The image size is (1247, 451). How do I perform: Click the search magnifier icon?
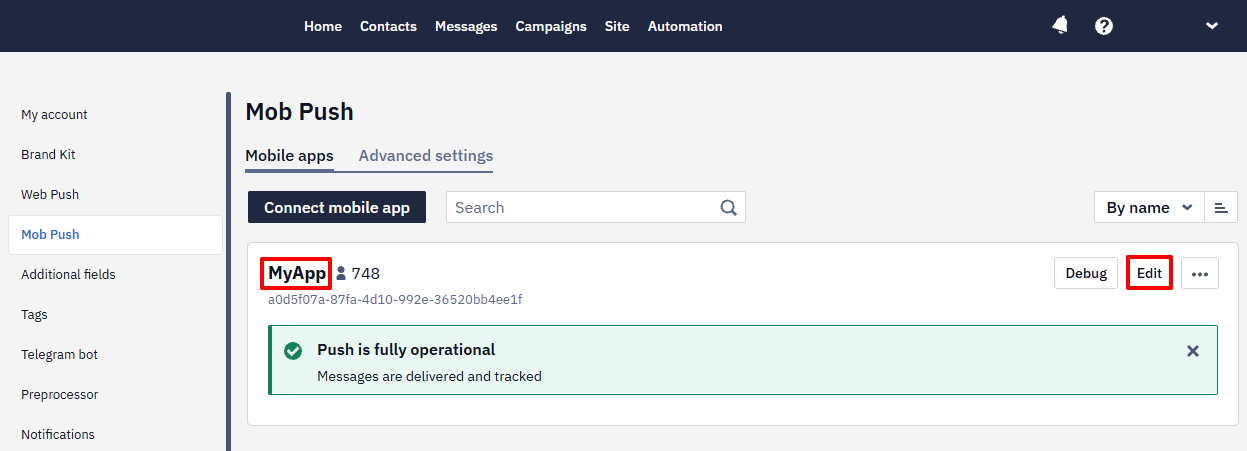tap(729, 208)
